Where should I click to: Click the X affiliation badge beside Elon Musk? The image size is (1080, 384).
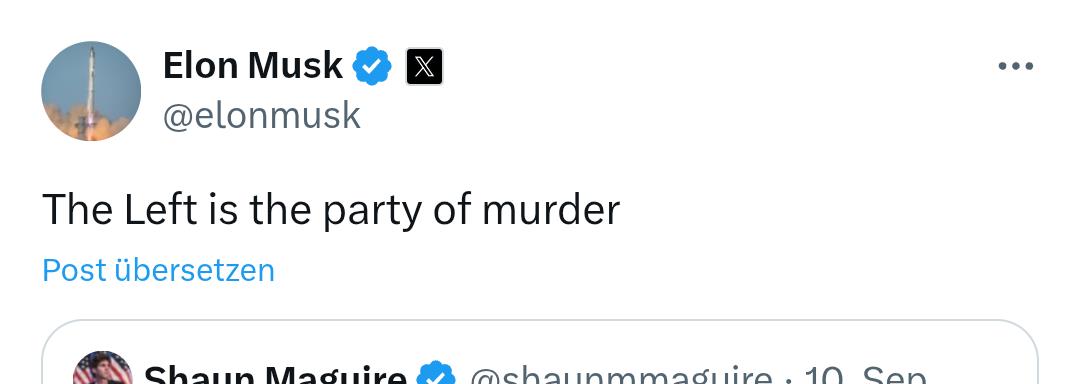click(x=424, y=67)
